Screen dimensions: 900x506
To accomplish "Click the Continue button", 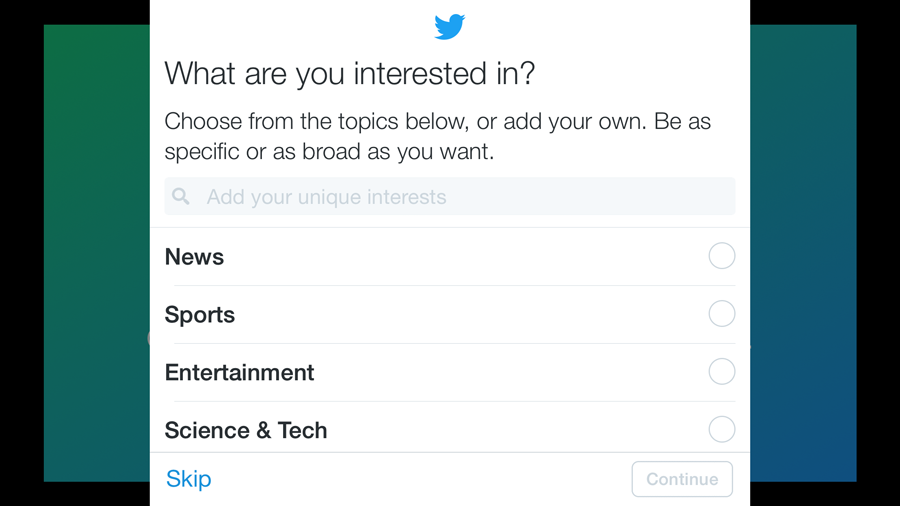I will (x=682, y=479).
